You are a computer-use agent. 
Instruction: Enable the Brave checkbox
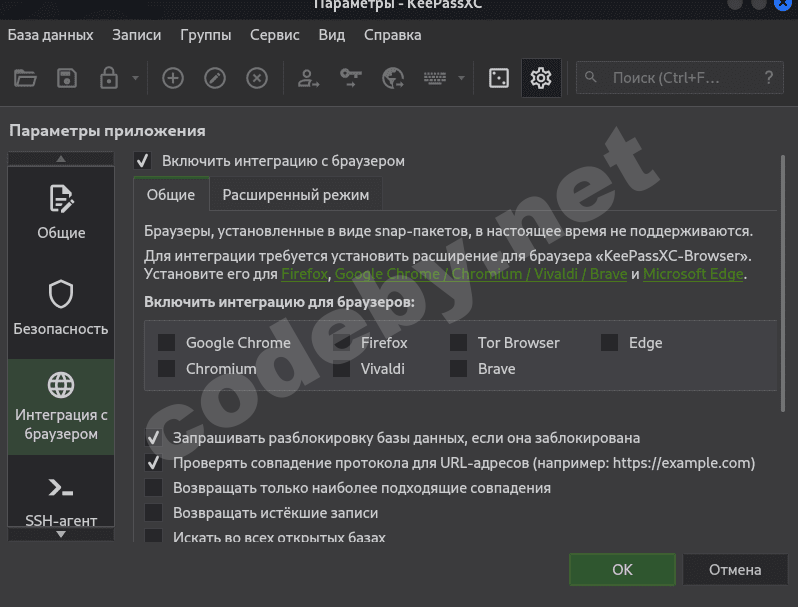[459, 368]
